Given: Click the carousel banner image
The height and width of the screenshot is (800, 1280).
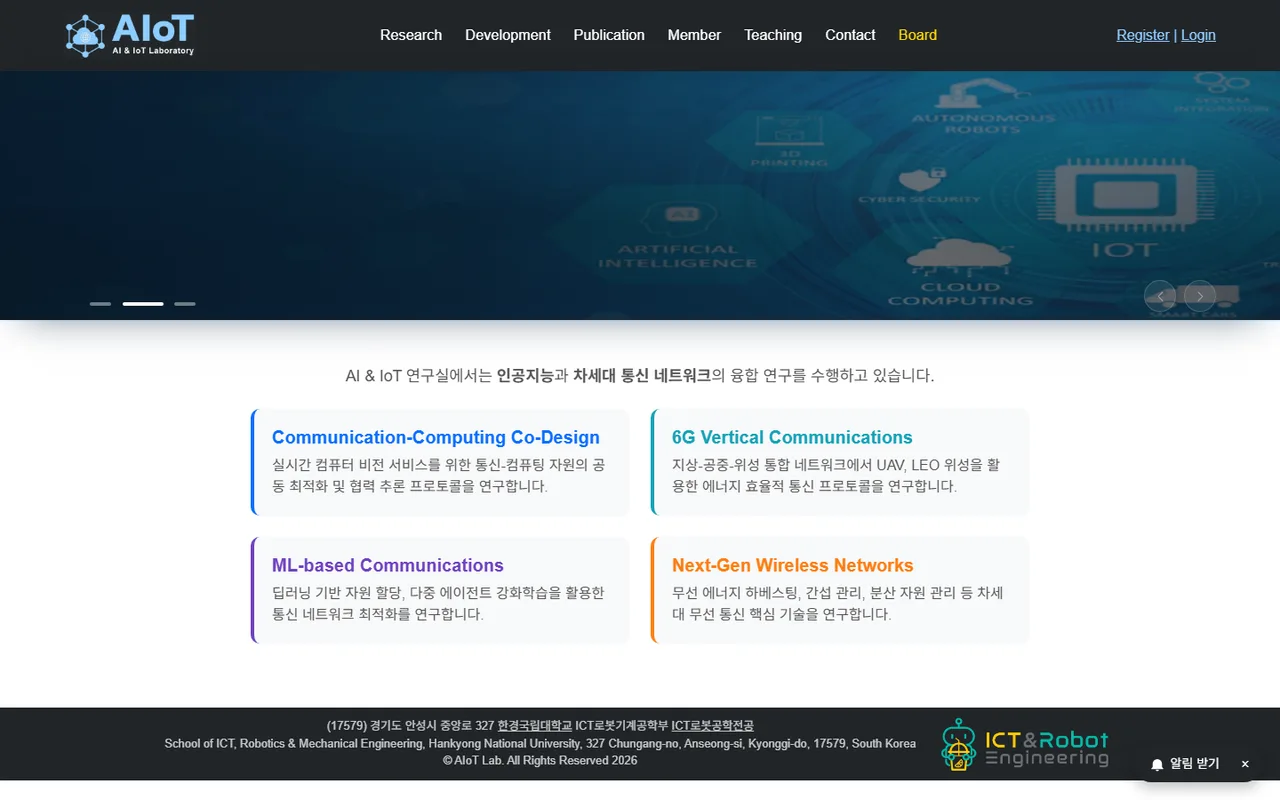Looking at the screenshot, I should tap(640, 196).
